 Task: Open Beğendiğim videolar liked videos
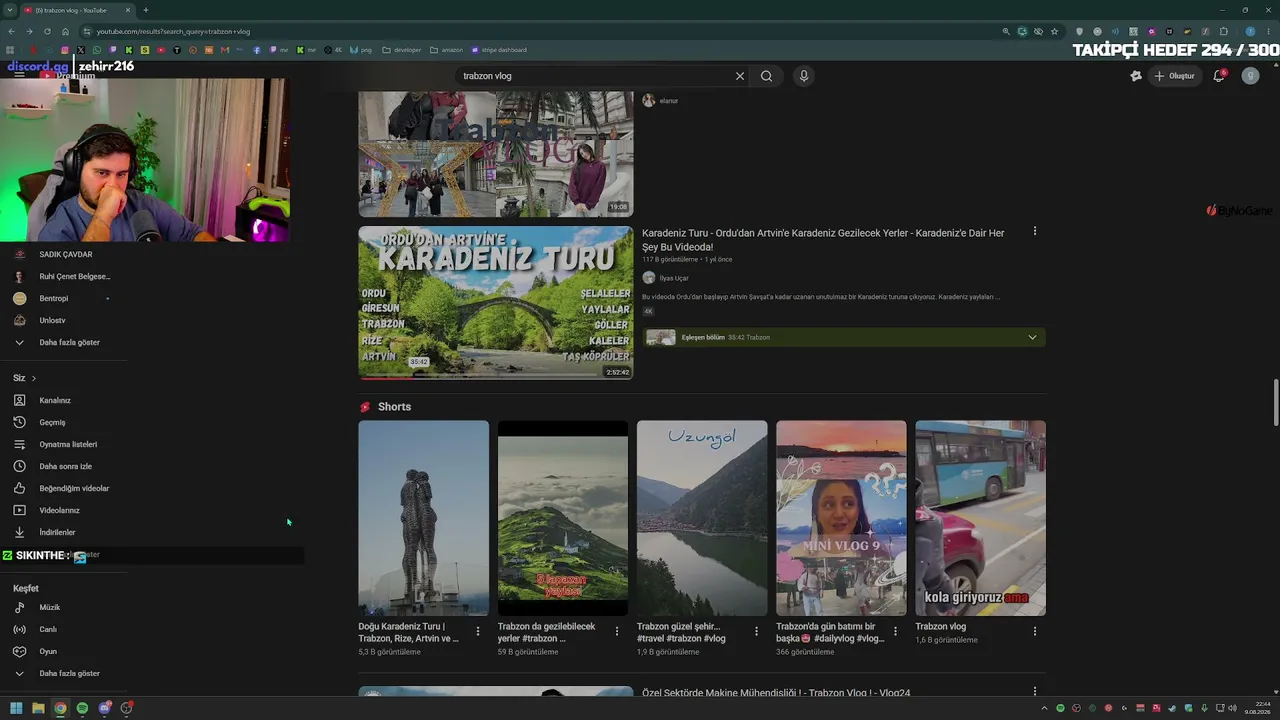coord(74,488)
